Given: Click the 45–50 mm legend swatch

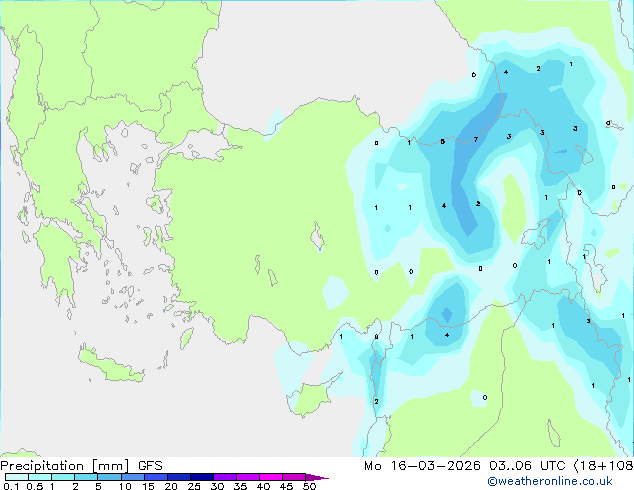Looking at the screenshot, I should [x=294, y=477].
